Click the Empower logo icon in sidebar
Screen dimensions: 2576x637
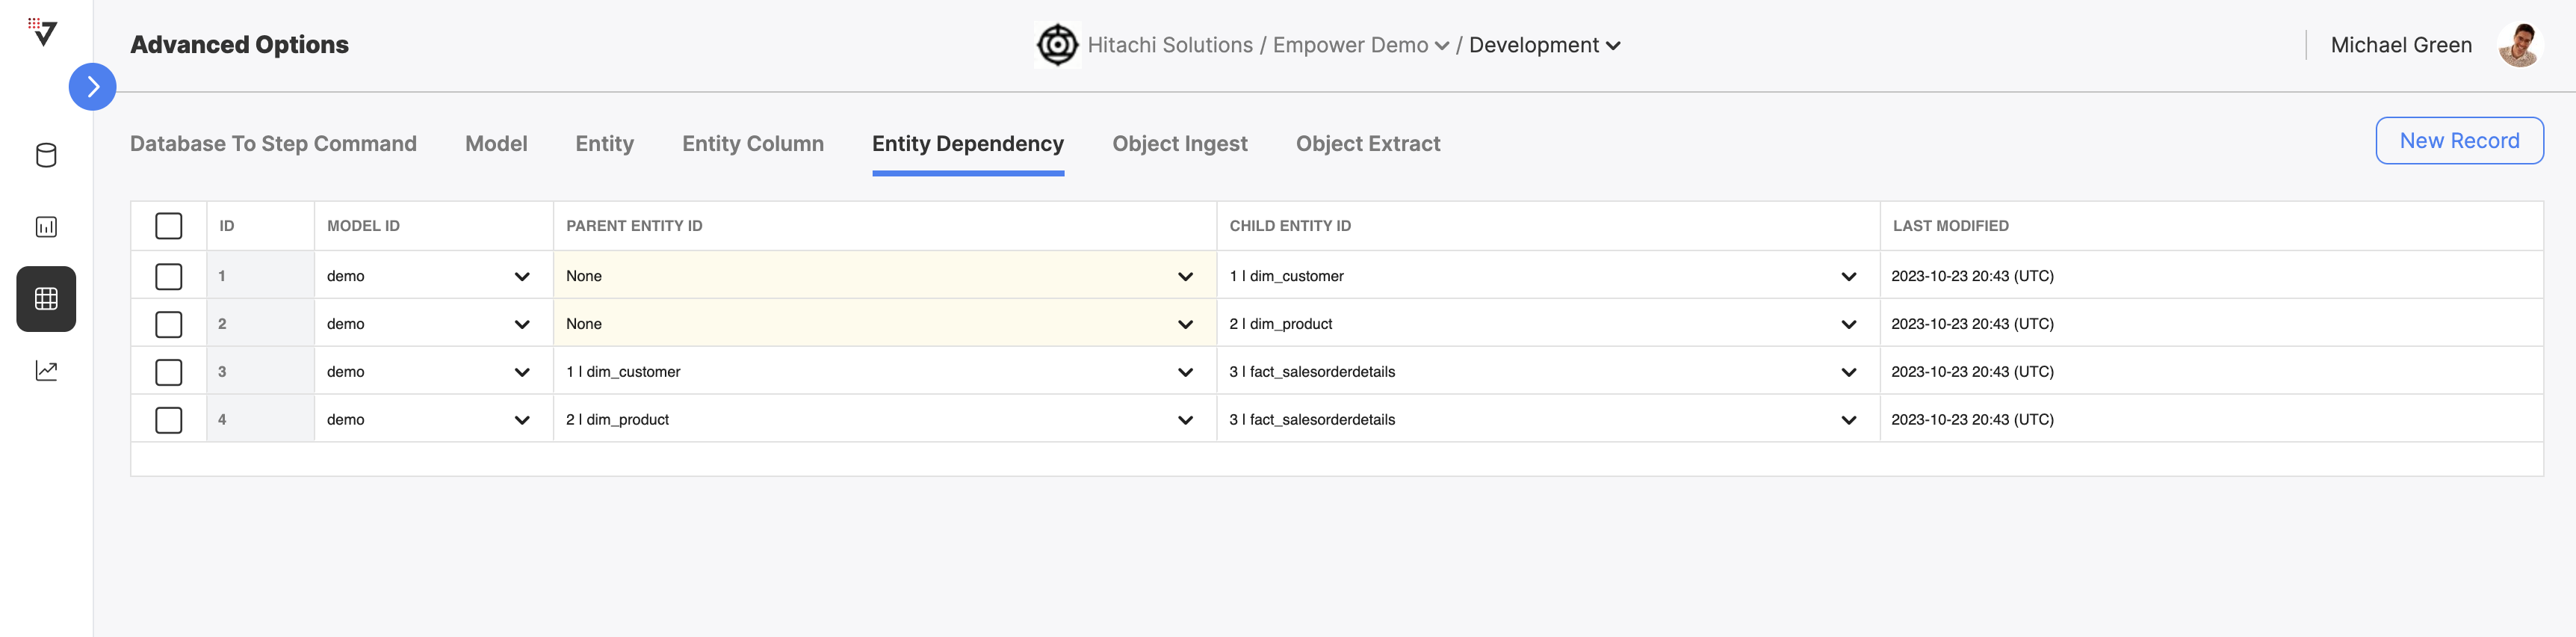tap(43, 32)
